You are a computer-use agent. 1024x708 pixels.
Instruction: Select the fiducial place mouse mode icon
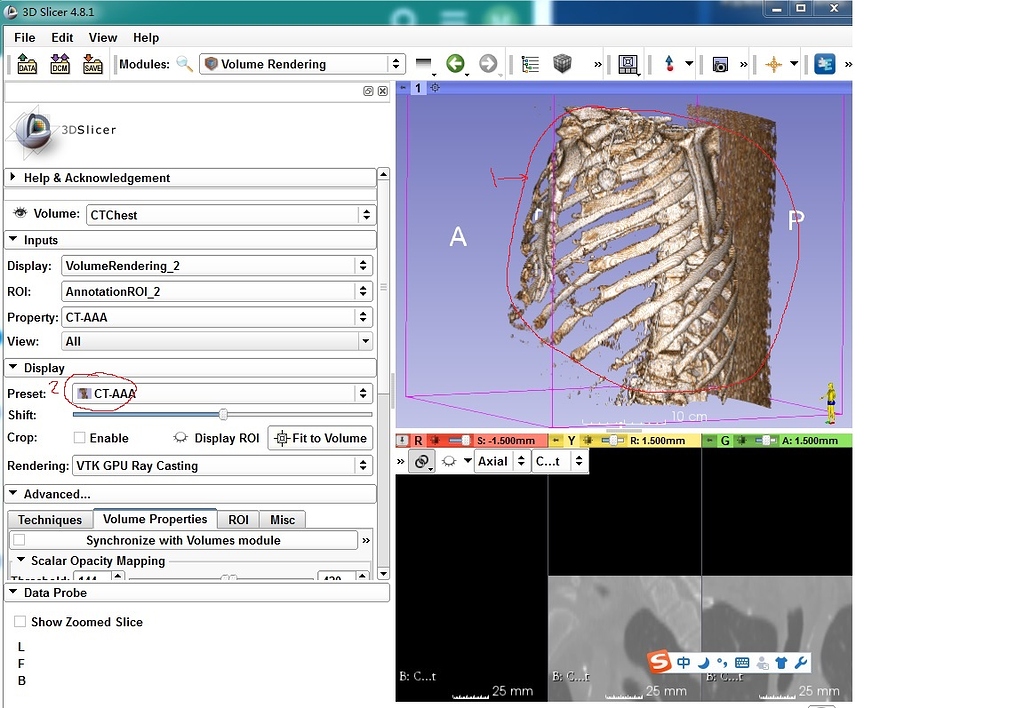[x=669, y=64]
